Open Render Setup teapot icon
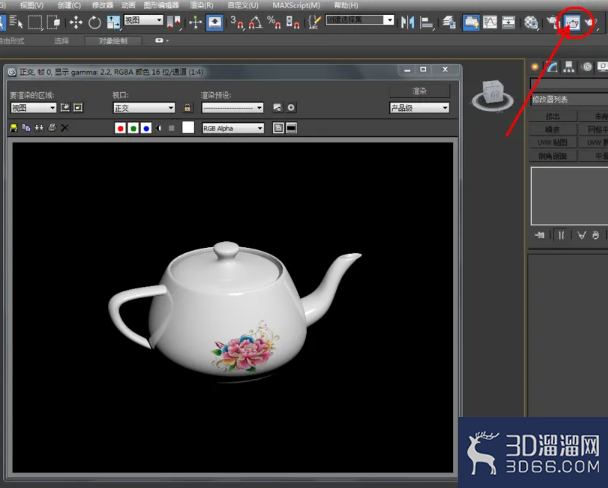This screenshot has width=608, height=488. click(552, 22)
